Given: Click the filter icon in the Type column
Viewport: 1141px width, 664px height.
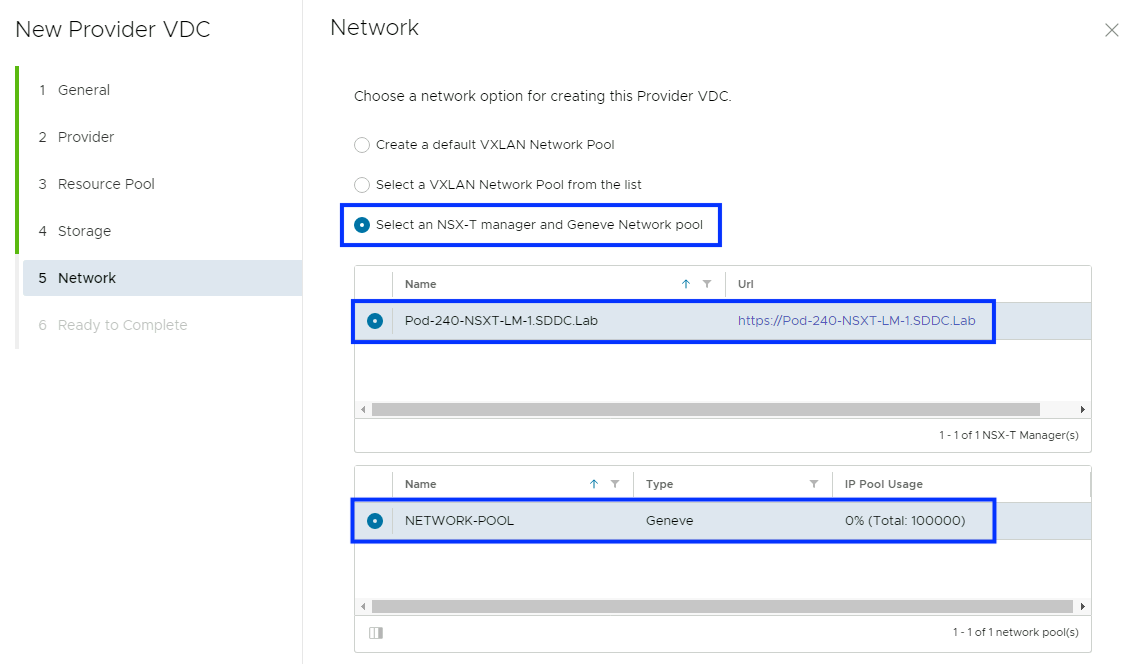Looking at the screenshot, I should (814, 484).
